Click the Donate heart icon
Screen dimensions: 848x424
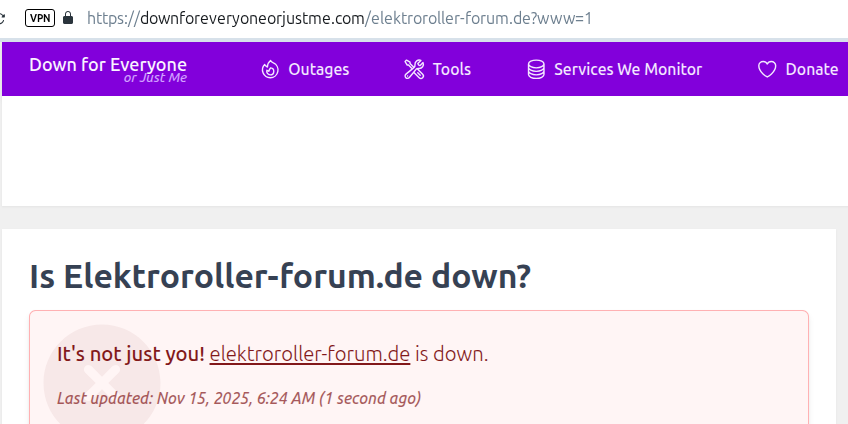coord(767,69)
